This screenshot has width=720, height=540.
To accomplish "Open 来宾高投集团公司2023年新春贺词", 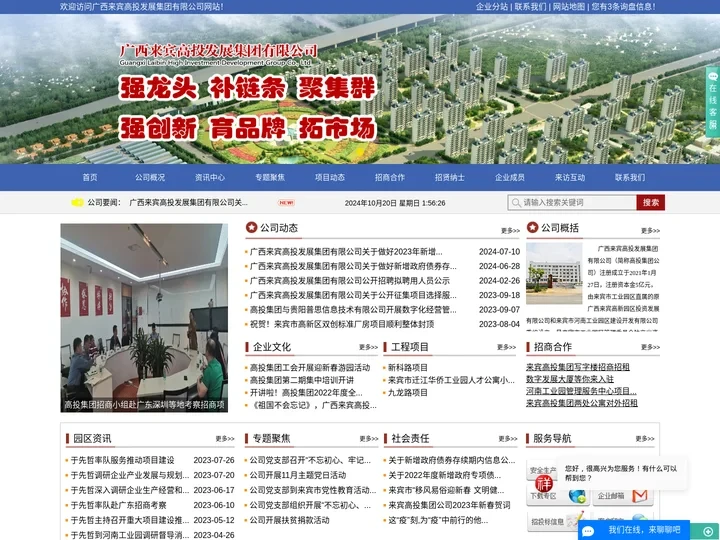I will (x=449, y=505).
